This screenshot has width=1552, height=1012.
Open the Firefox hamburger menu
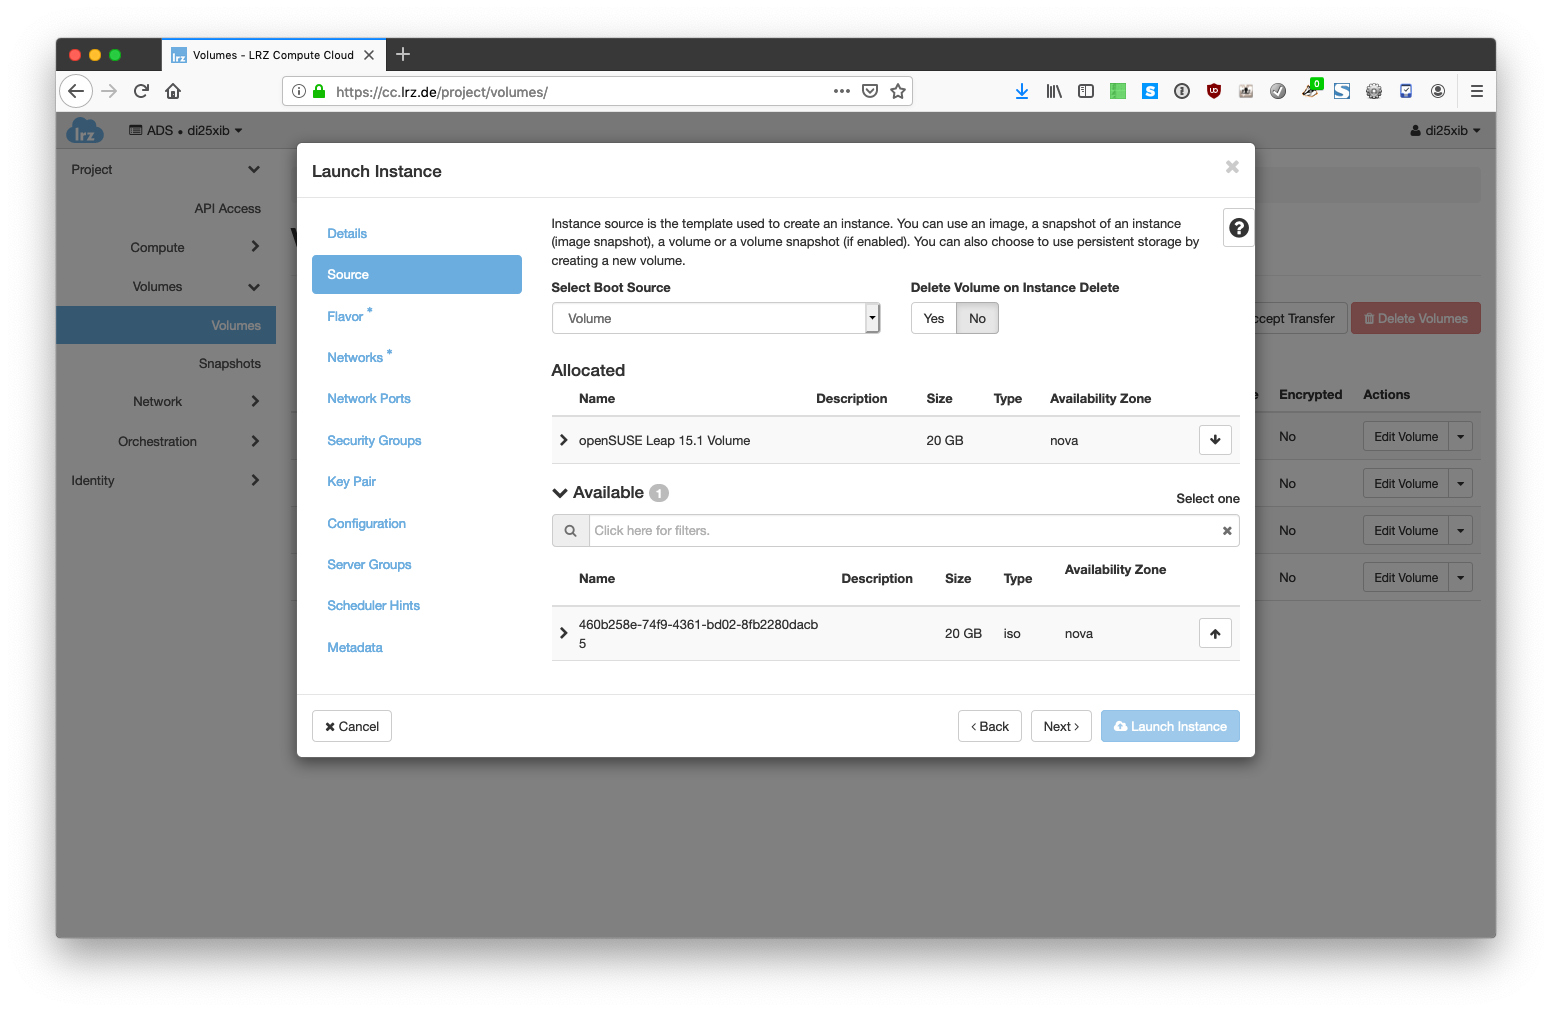(x=1476, y=91)
